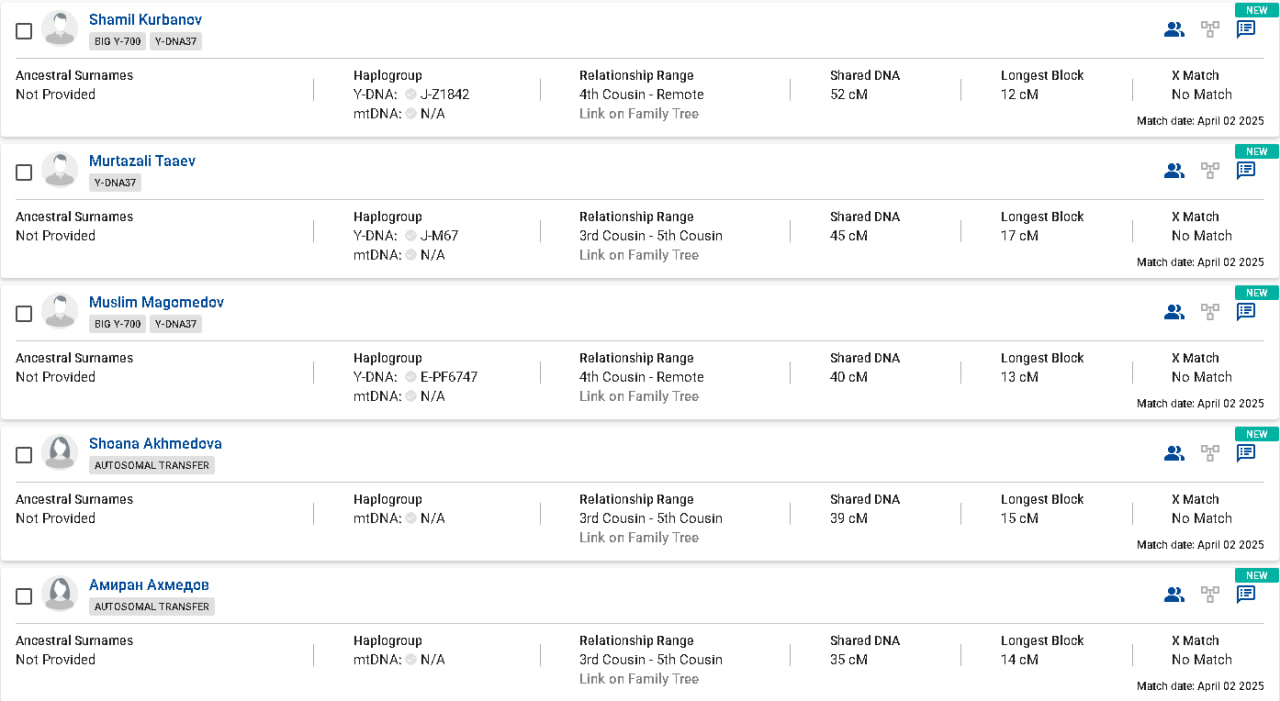Open Shamil Kurbanov's profile name link

pyautogui.click(x=145, y=20)
